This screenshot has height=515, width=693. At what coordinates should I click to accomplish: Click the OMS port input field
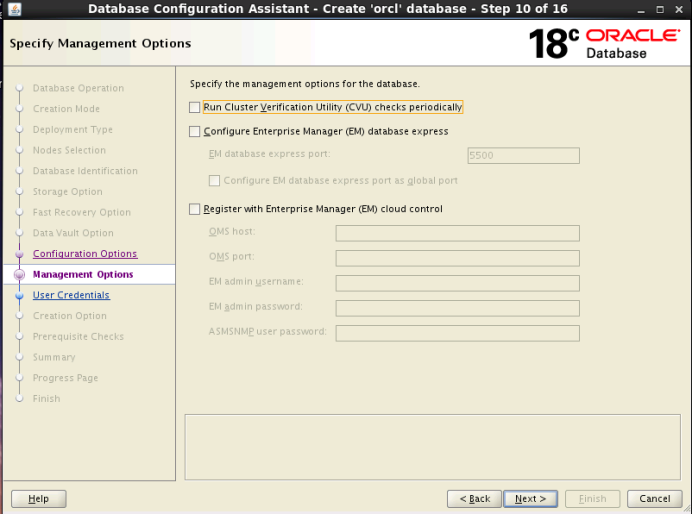457,258
